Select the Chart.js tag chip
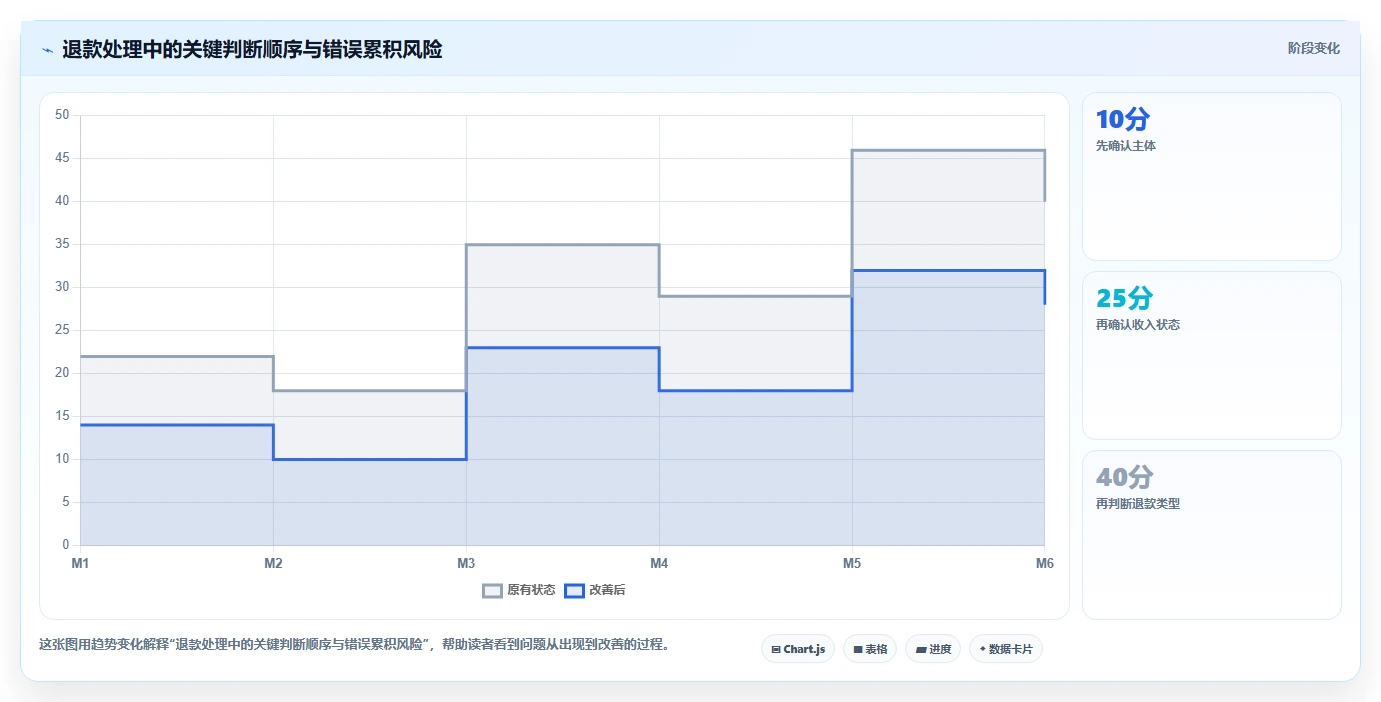The width and height of the screenshot is (1381, 702). (x=798, y=649)
